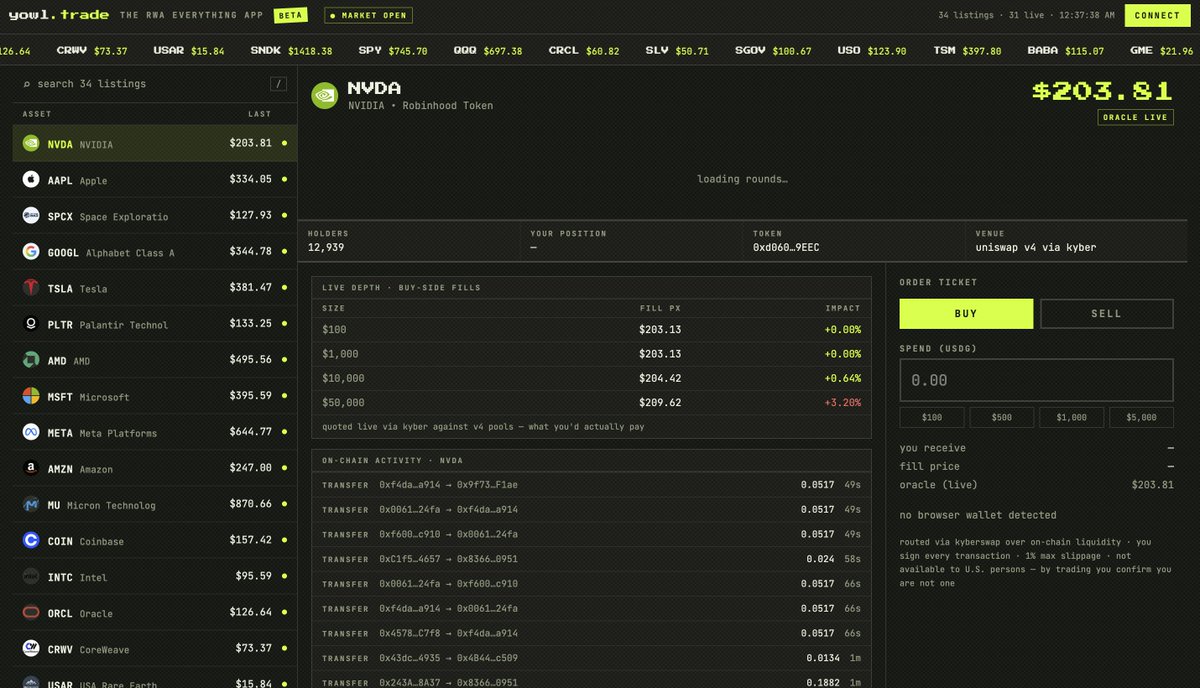Click the CONNECT button

coord(1157,15)
